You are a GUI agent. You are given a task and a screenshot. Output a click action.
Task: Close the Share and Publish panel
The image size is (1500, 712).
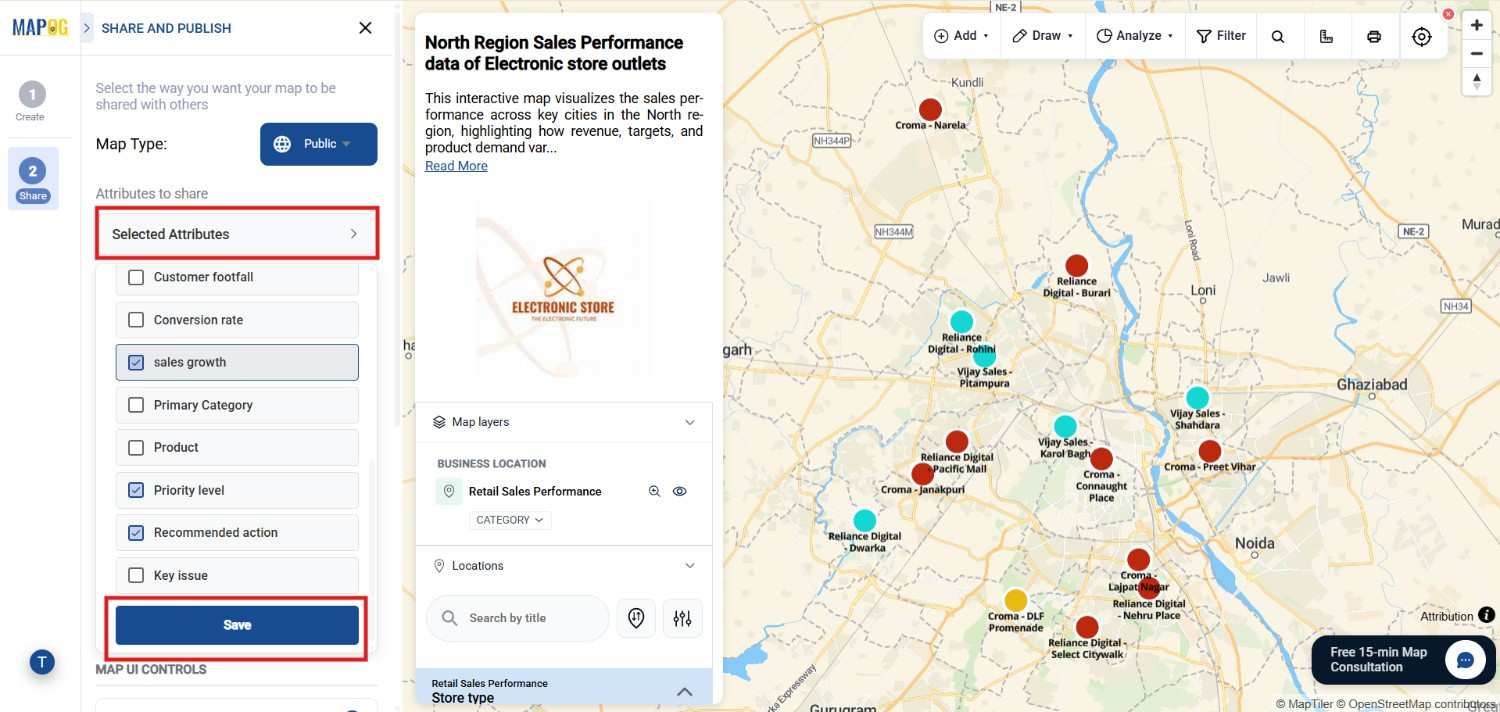pyautogui.click(x=365, y=28)
